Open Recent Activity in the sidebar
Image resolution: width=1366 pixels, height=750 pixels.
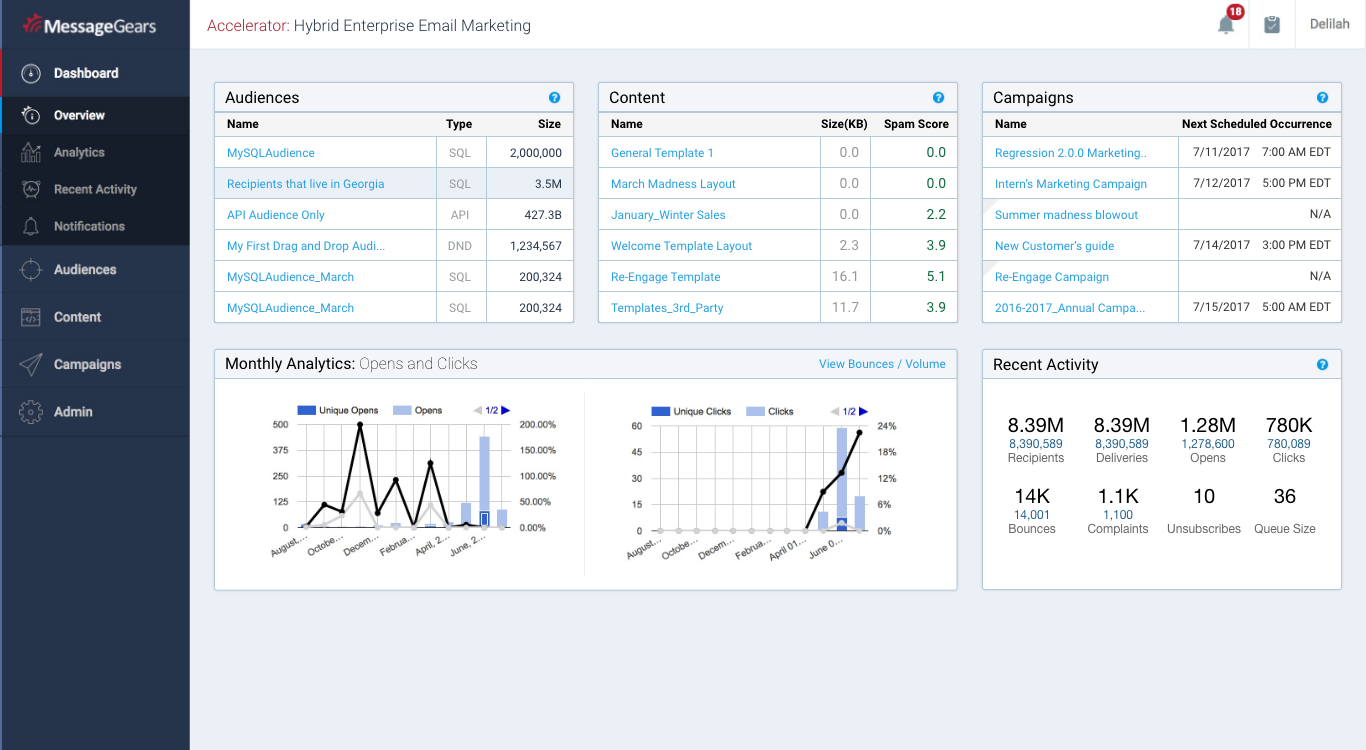[95, 189]
